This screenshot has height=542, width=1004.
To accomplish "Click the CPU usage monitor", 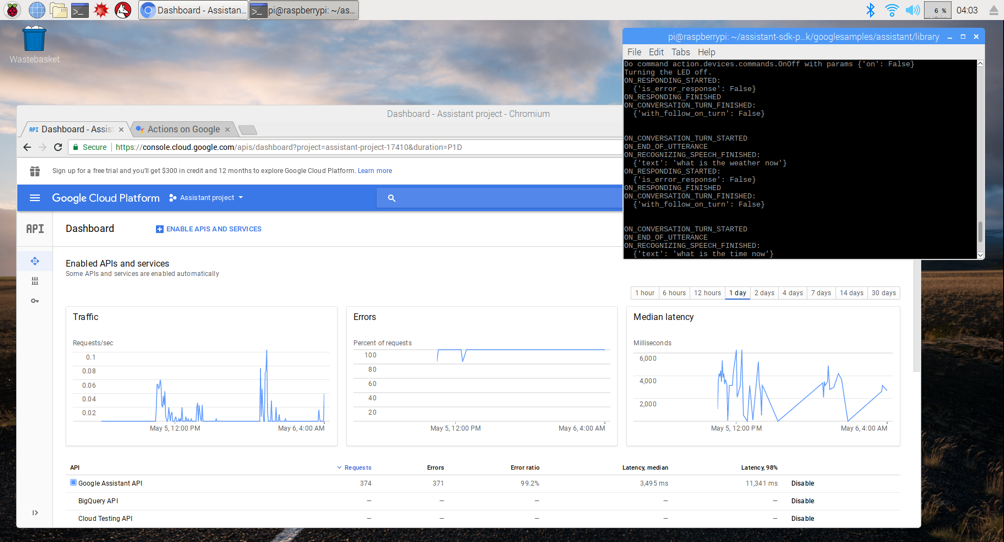I will click(938, 10).
